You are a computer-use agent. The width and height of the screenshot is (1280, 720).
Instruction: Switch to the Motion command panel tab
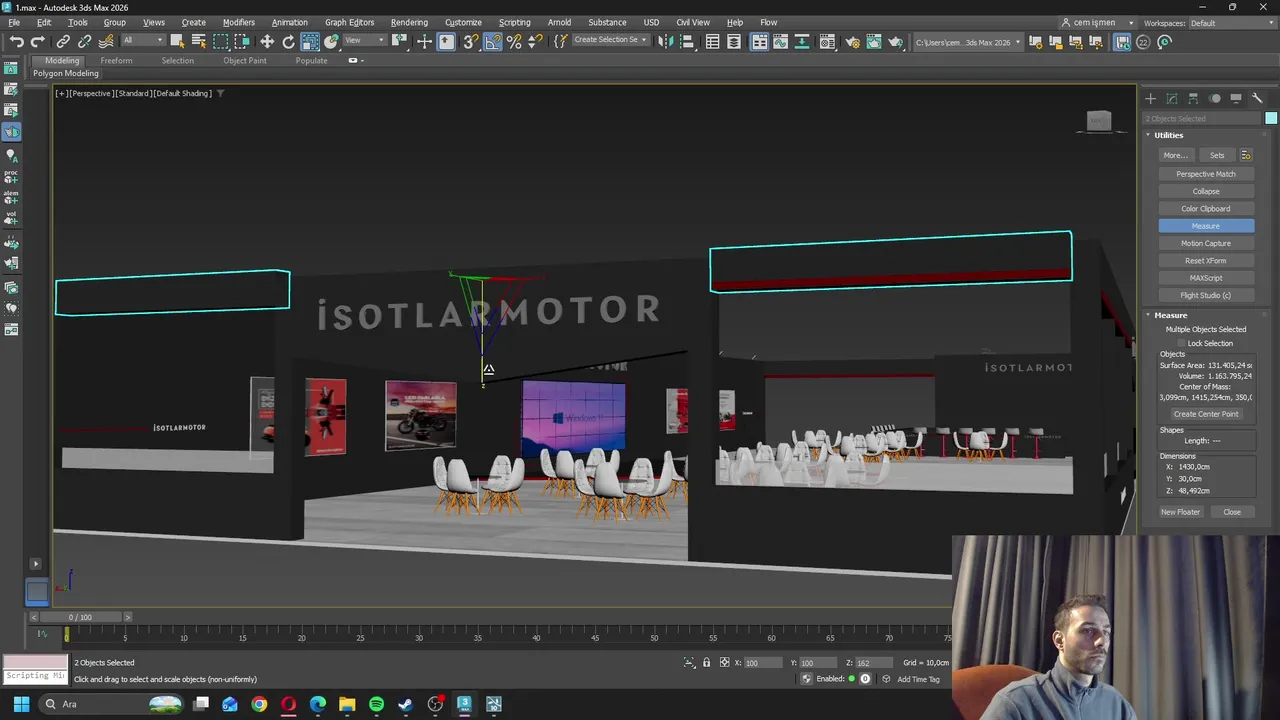pos(1215,98)
